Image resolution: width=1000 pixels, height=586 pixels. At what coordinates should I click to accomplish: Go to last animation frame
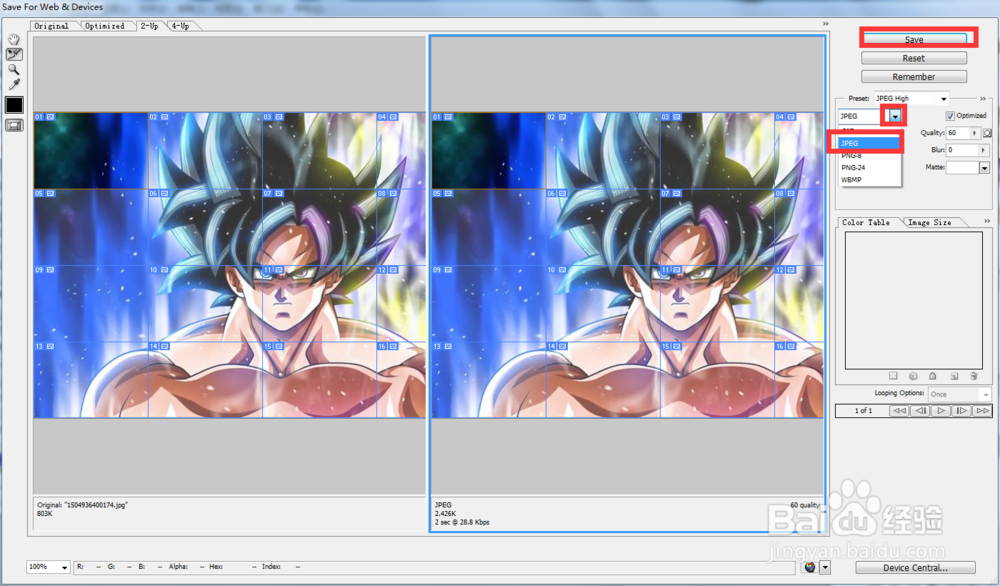[982, 411]
